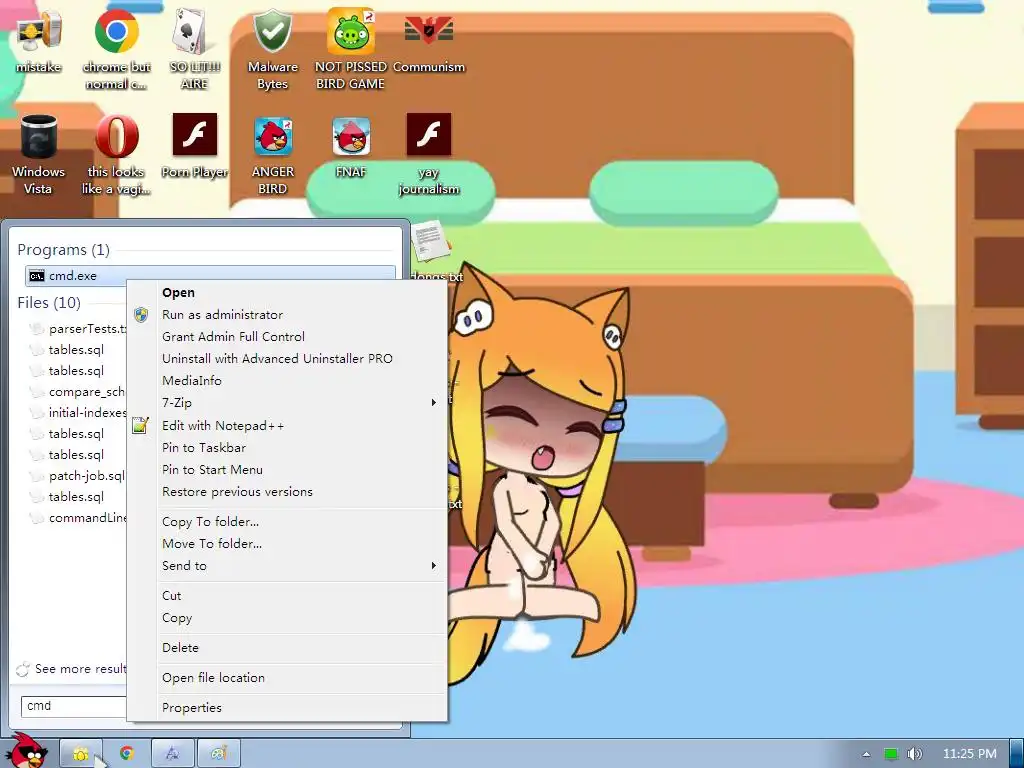
Task: Click the Start menu search box
Action: [74, 706]
